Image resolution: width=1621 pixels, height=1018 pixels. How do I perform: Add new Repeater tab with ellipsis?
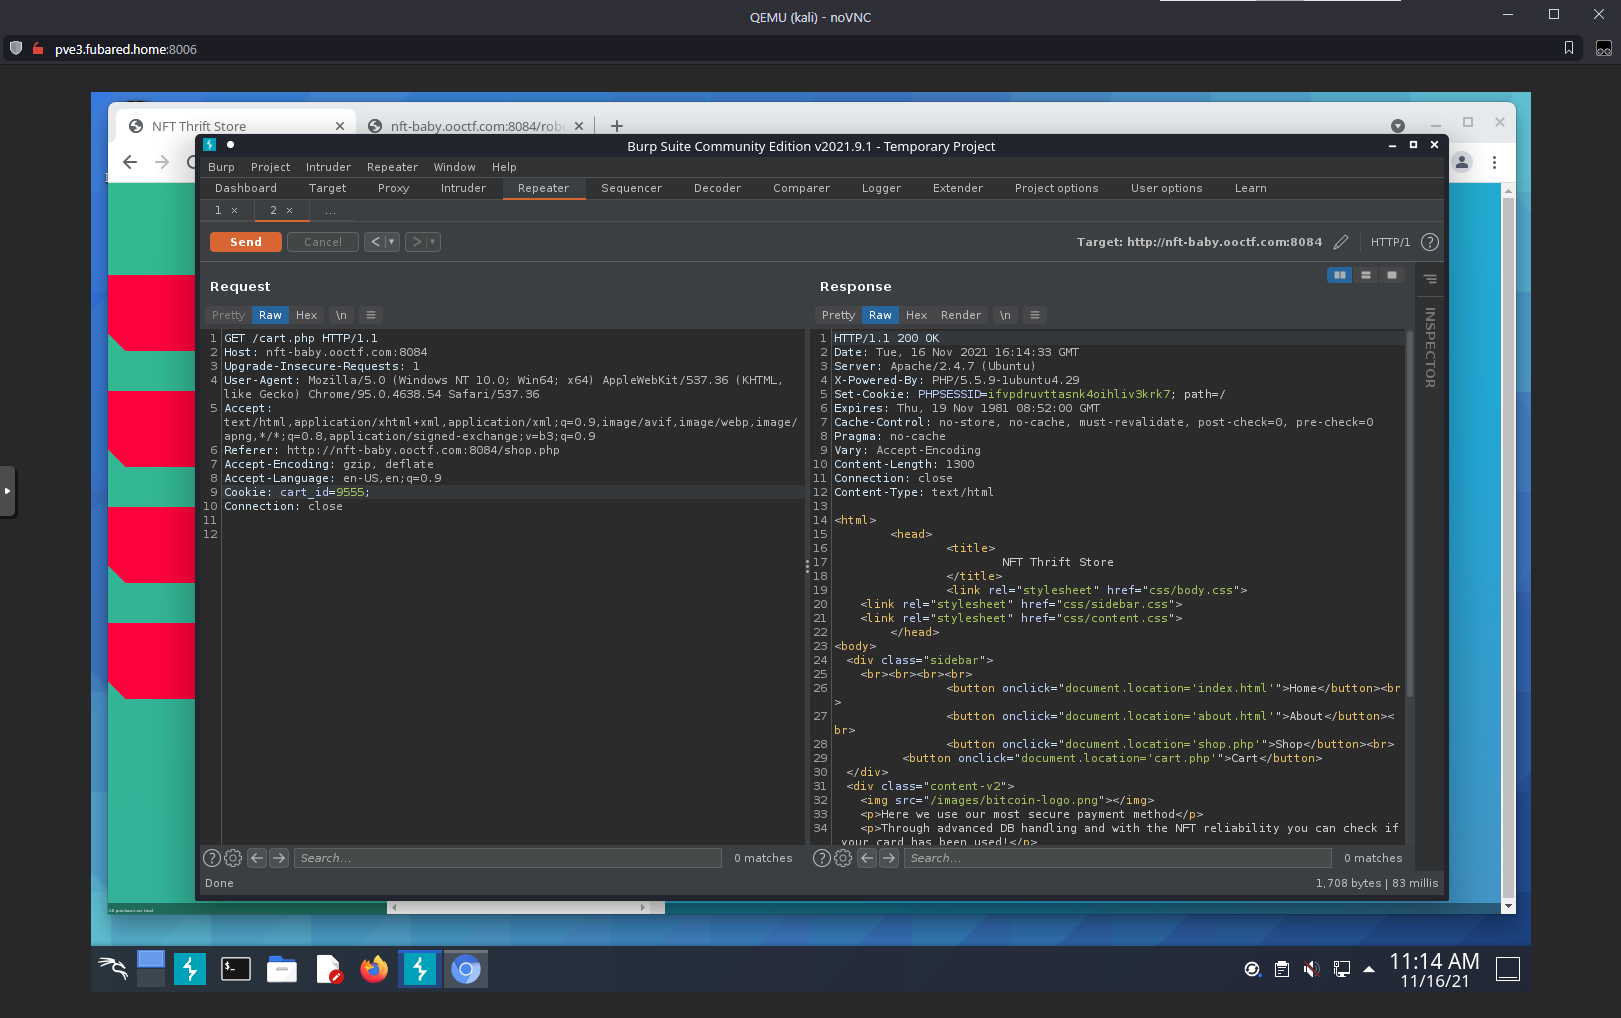click(x=330, y=210)
